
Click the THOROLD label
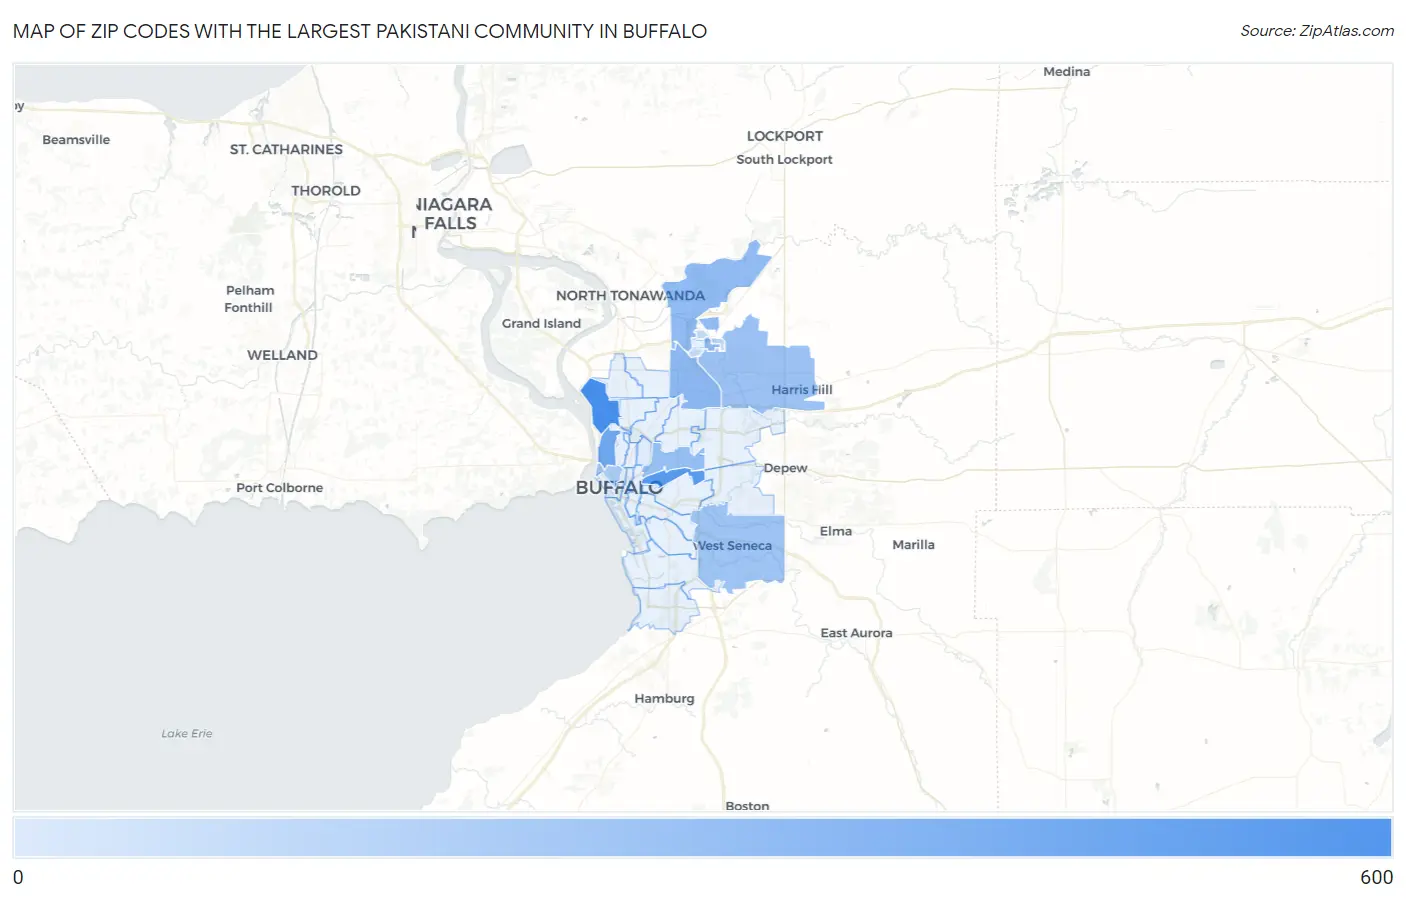326,190
